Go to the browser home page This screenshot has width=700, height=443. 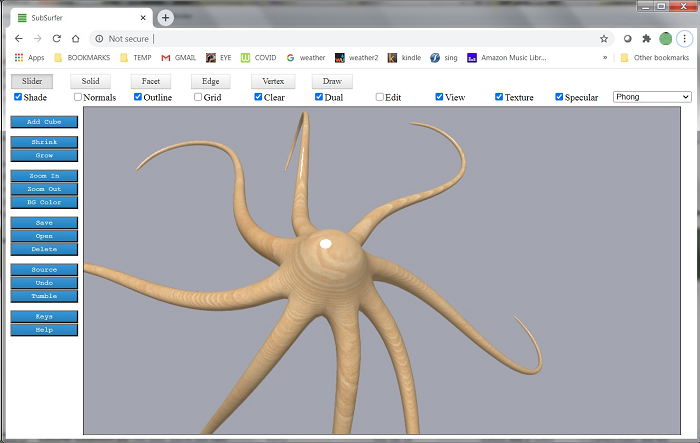click(x=75, y=38)
